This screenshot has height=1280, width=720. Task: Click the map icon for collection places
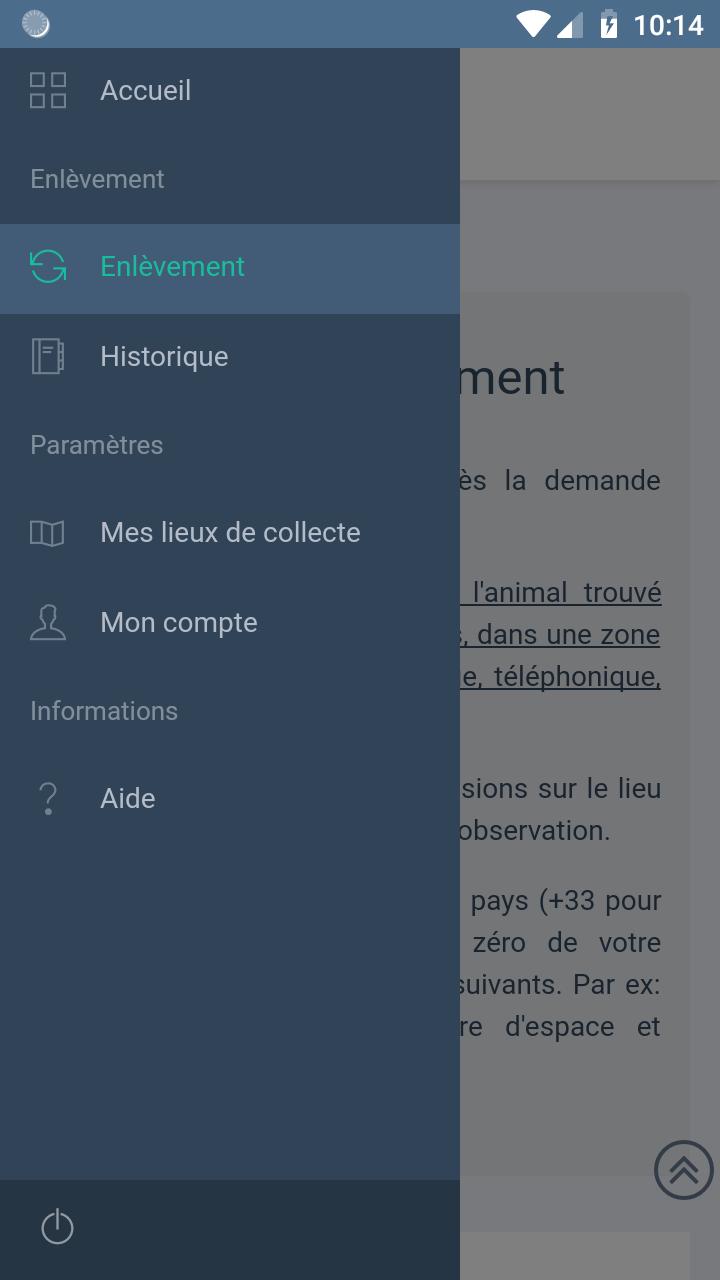tap(48, 533)
